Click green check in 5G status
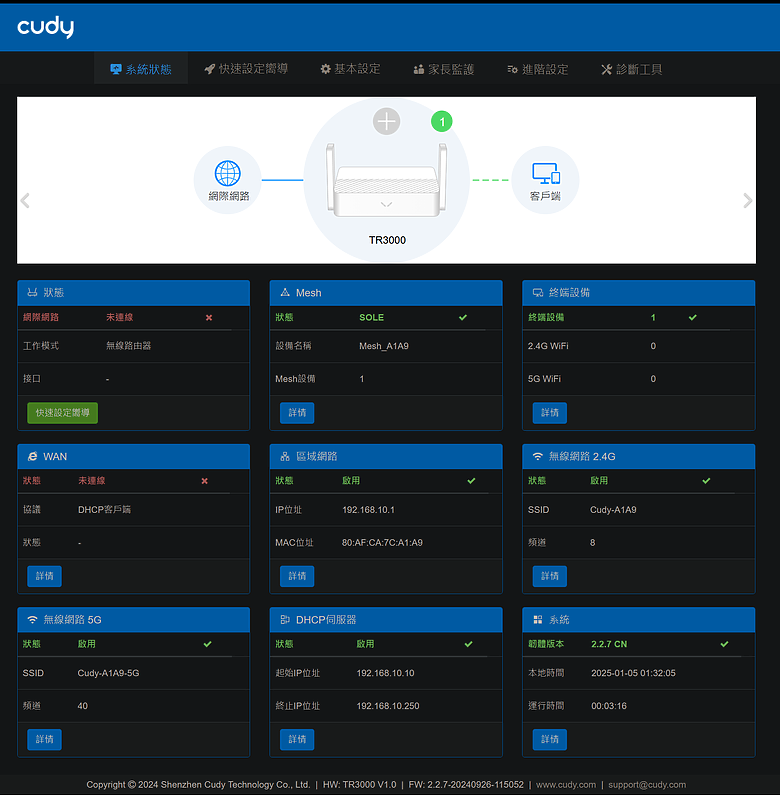The width and height of the screenshot is (780, 795). 207,644
